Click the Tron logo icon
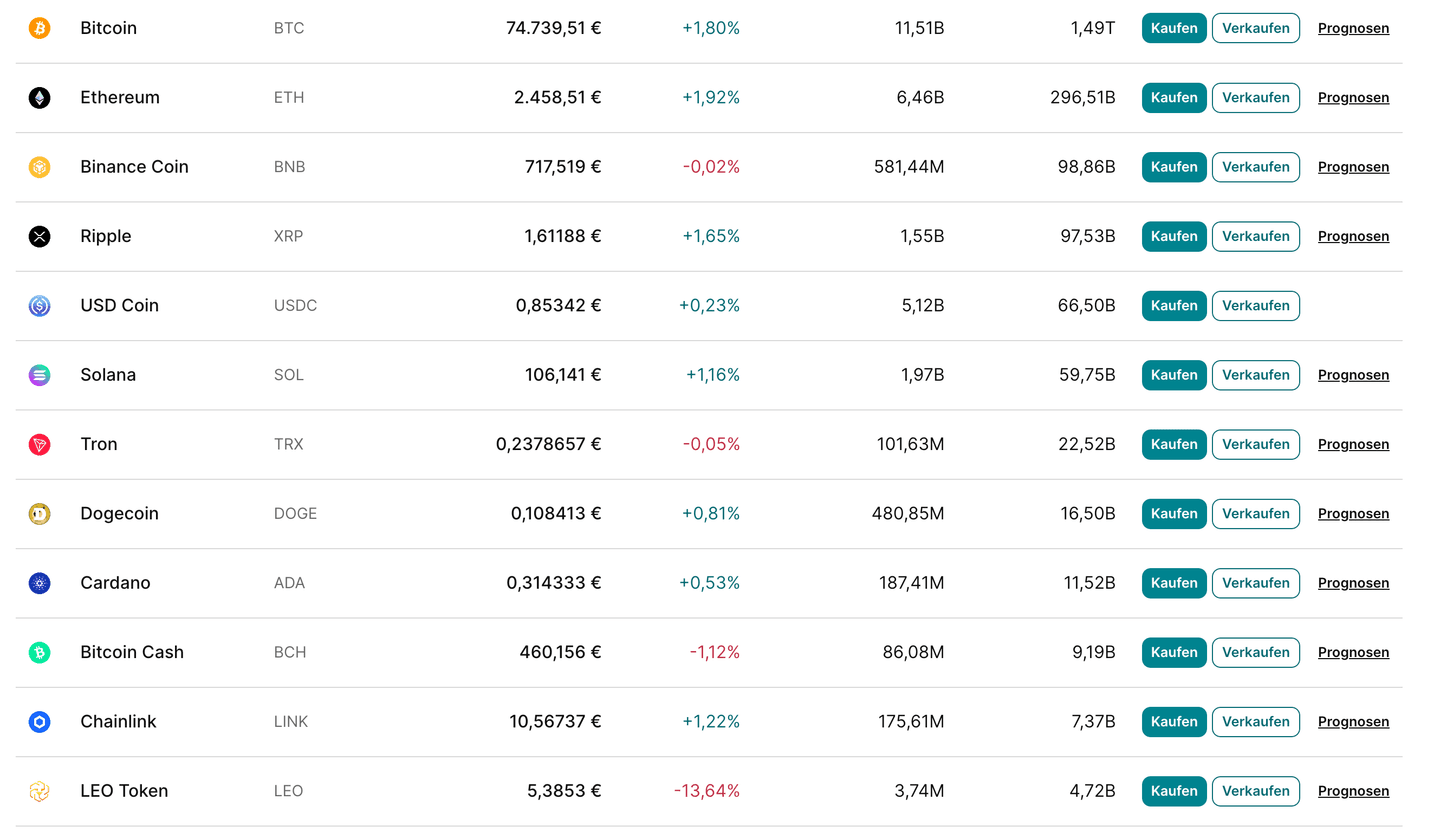The width and height of the screenshot is (1440, 834). pyautogui.click(x=39, y=445)
